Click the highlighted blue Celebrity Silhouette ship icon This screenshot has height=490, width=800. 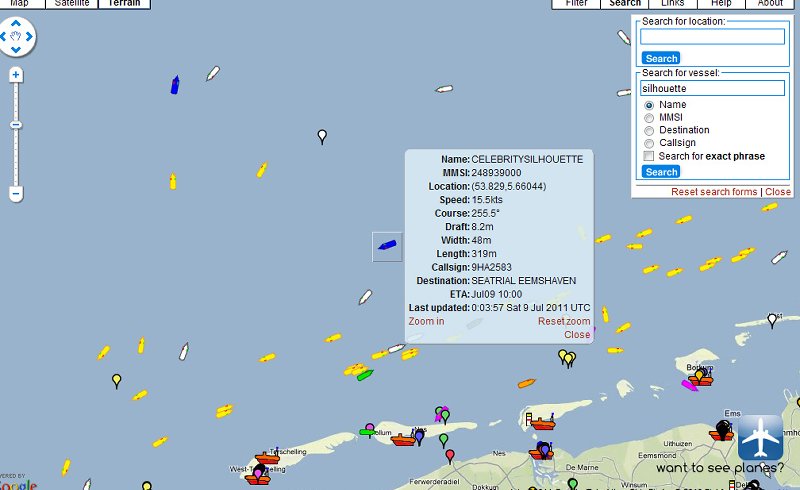pos(387,245)
